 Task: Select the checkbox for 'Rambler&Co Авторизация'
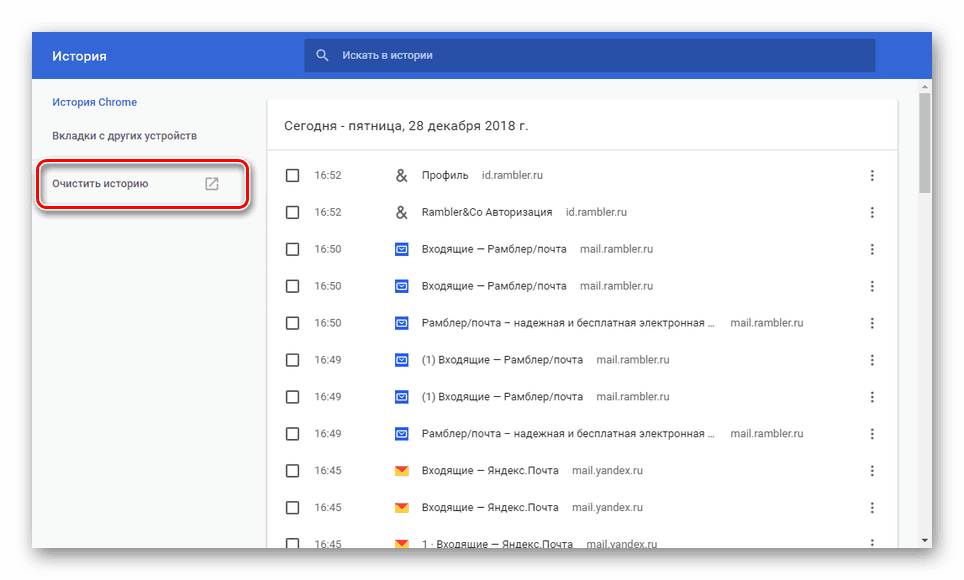pyautogui.click(x=293, y=213)
